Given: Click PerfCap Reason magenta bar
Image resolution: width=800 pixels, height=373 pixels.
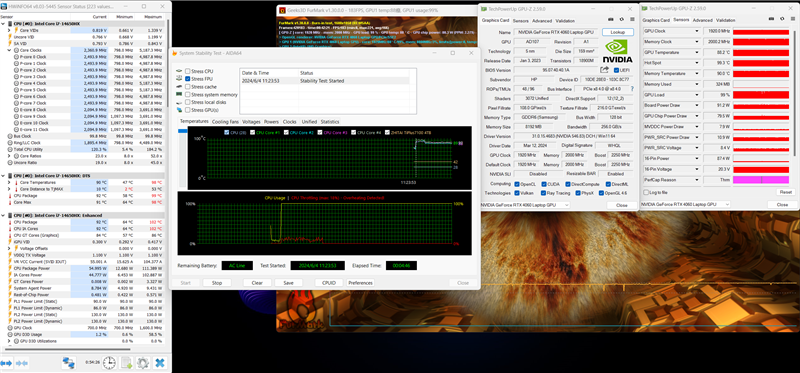Looking at the screenshot, I should pyautogui.click(x=762, y=180).
